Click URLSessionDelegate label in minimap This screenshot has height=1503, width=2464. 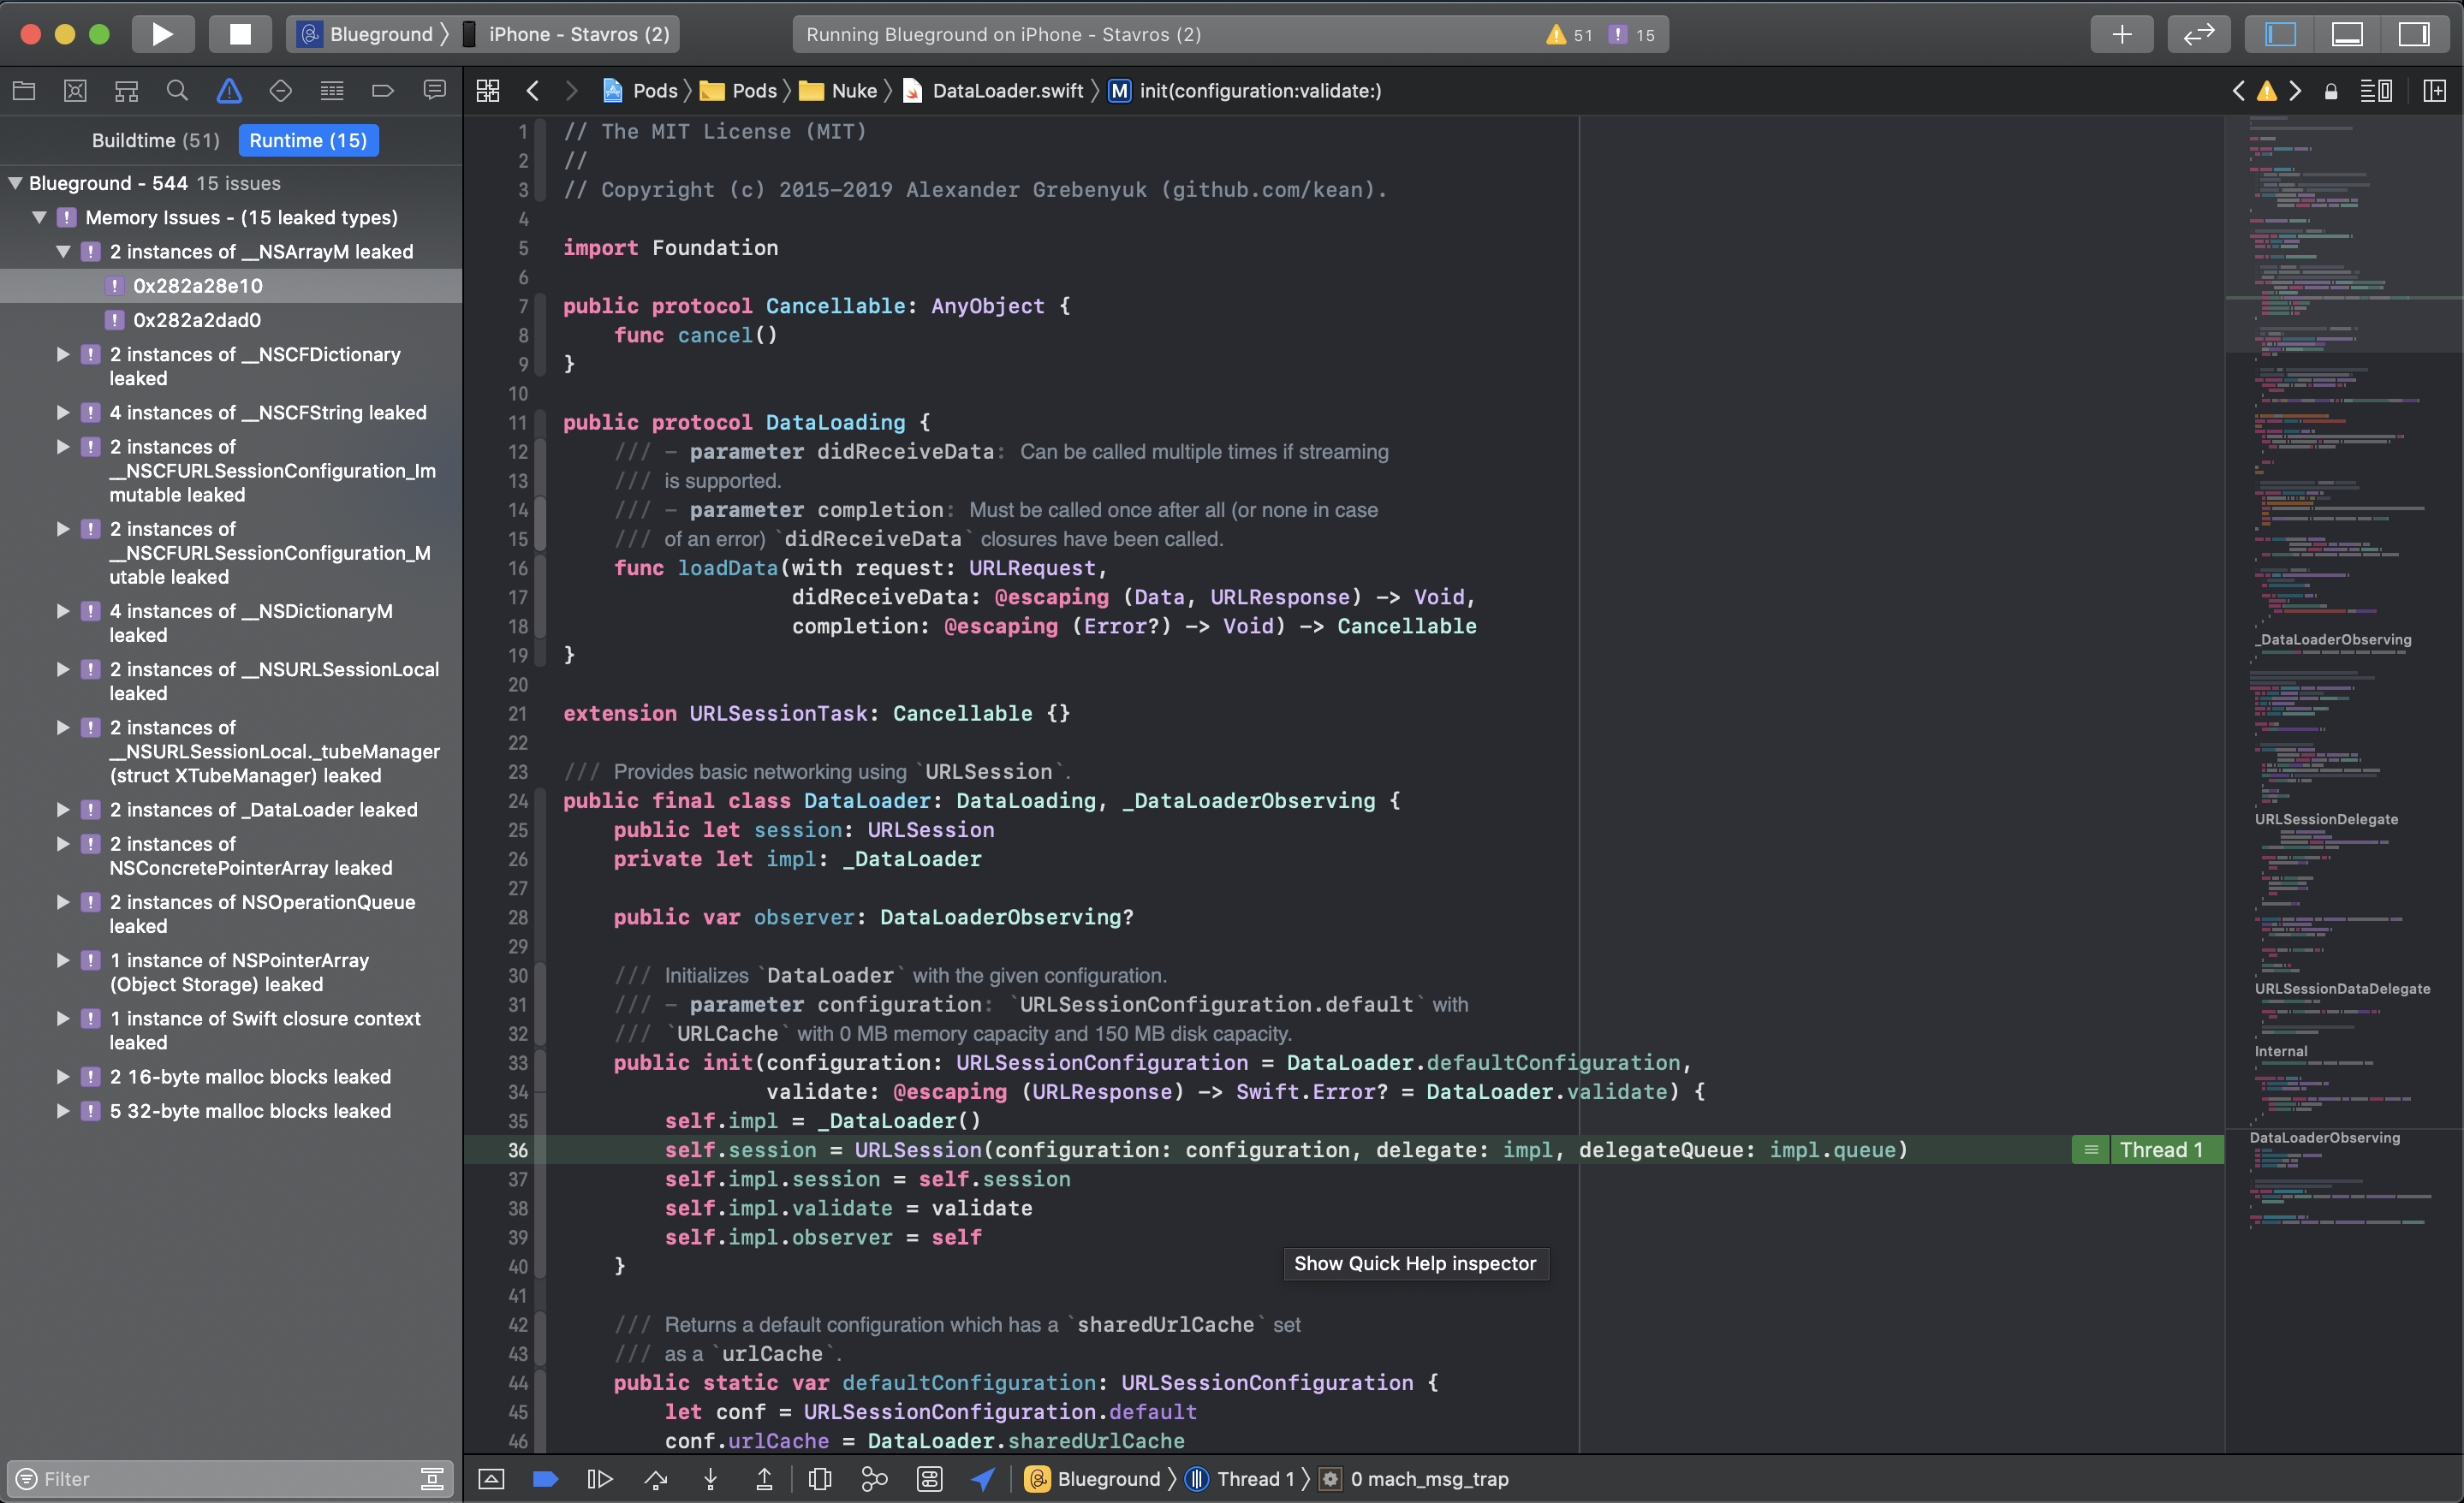click(x=2325, y=819)
